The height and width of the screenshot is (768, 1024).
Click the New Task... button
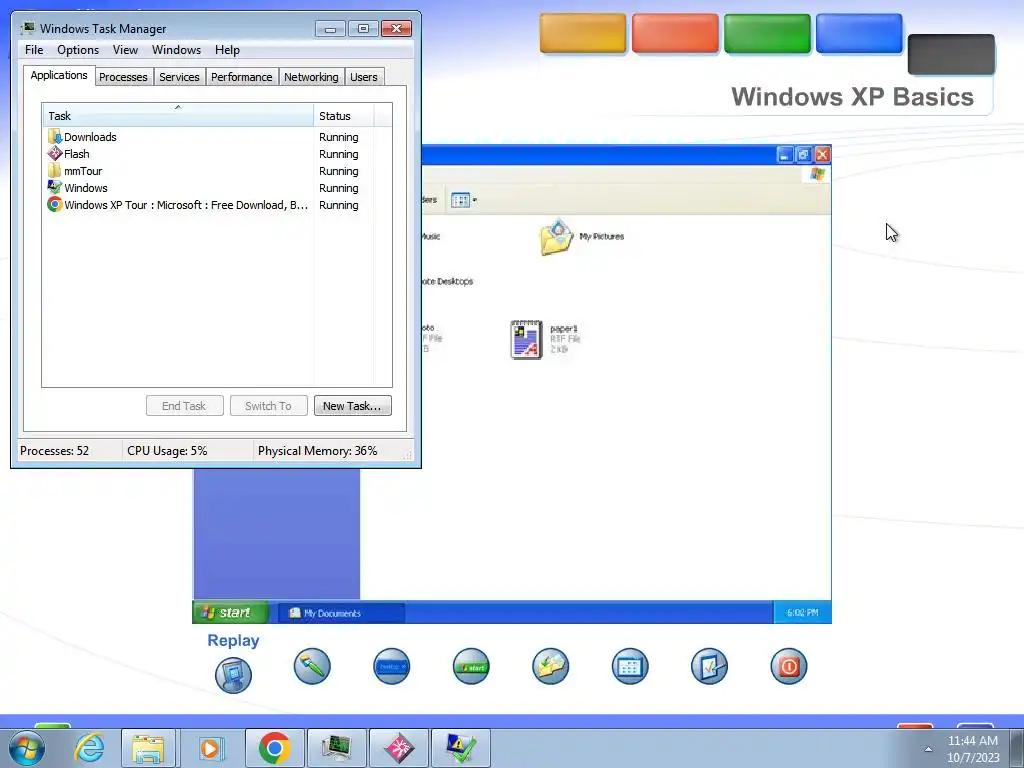353,406
